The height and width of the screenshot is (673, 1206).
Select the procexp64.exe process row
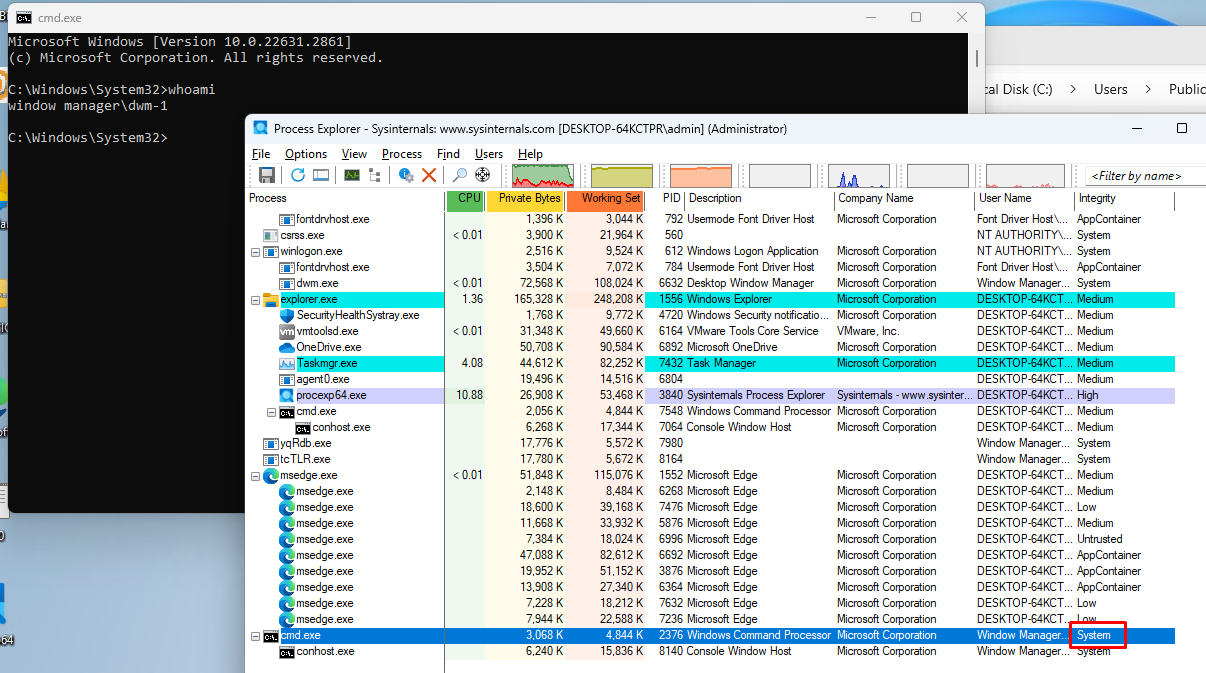click(x=711, y=395)
